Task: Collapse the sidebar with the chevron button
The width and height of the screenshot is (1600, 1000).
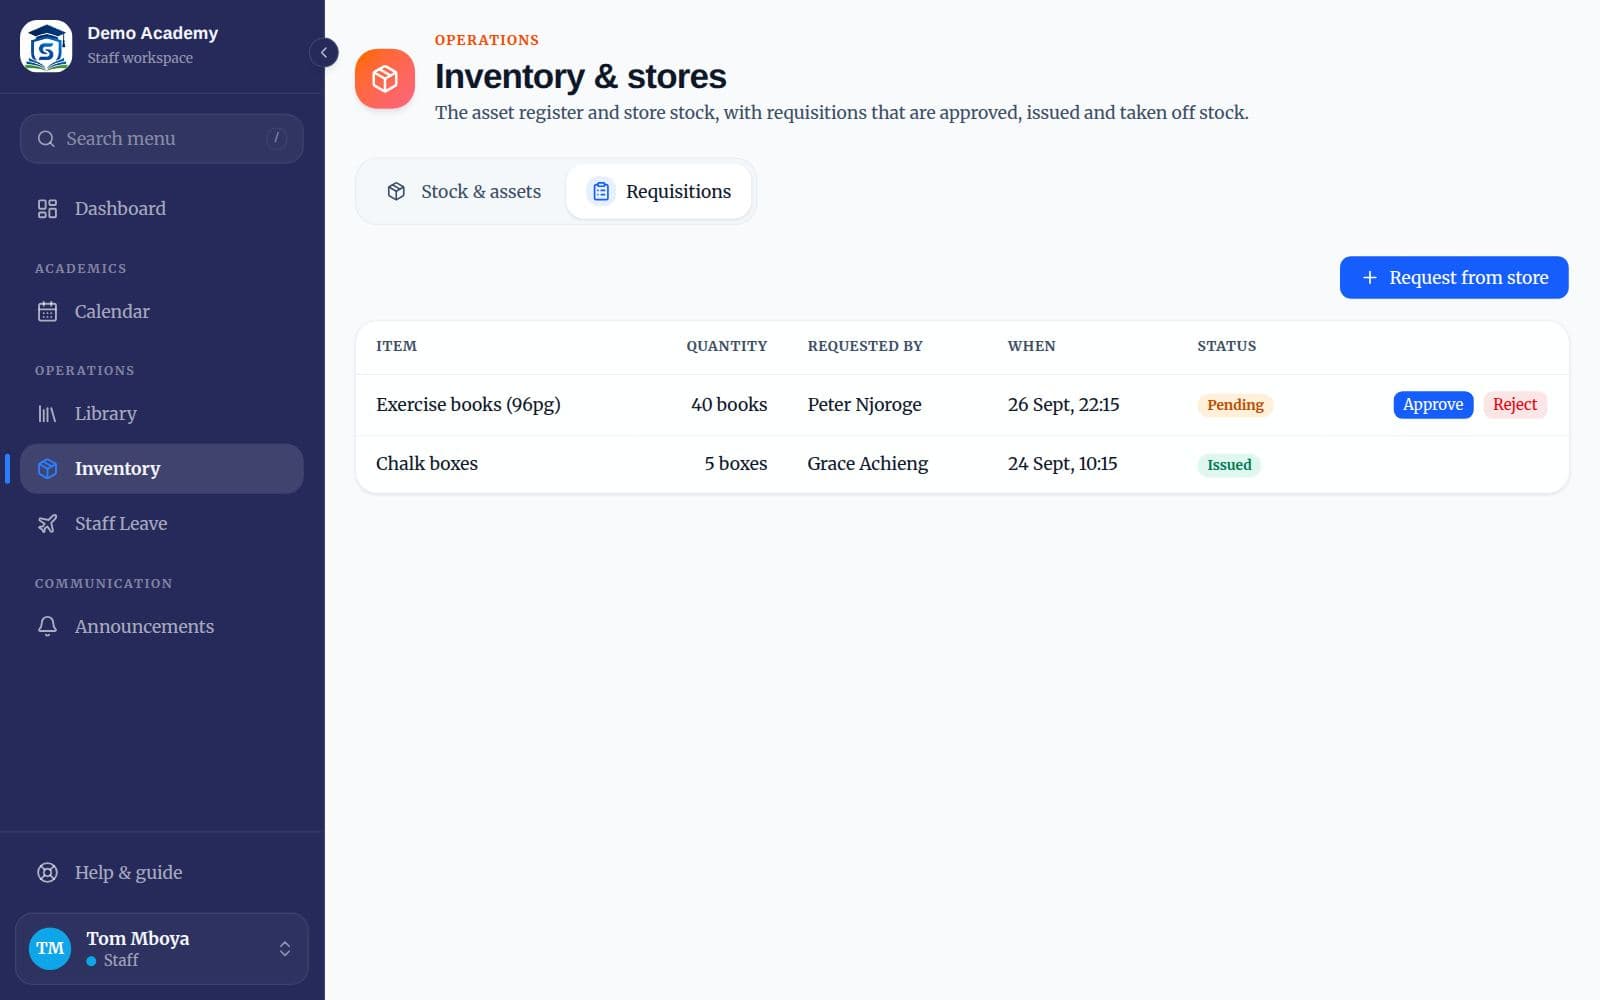Action: coord(323,52)
